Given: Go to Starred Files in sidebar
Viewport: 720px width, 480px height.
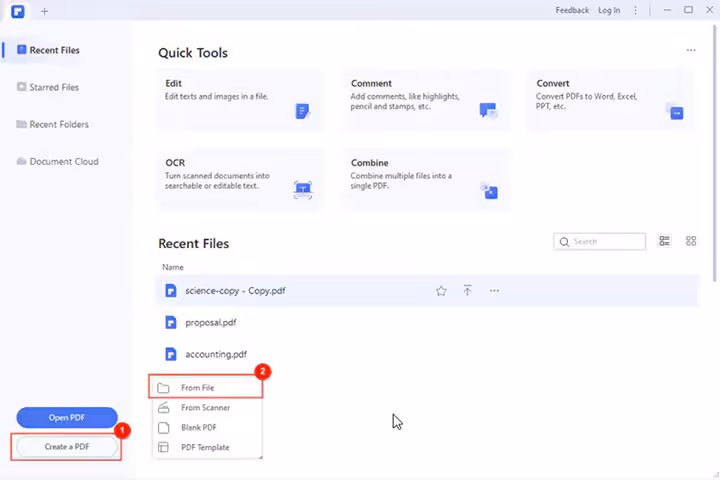Looking at the screenshot, I should (x=54, y=88).
